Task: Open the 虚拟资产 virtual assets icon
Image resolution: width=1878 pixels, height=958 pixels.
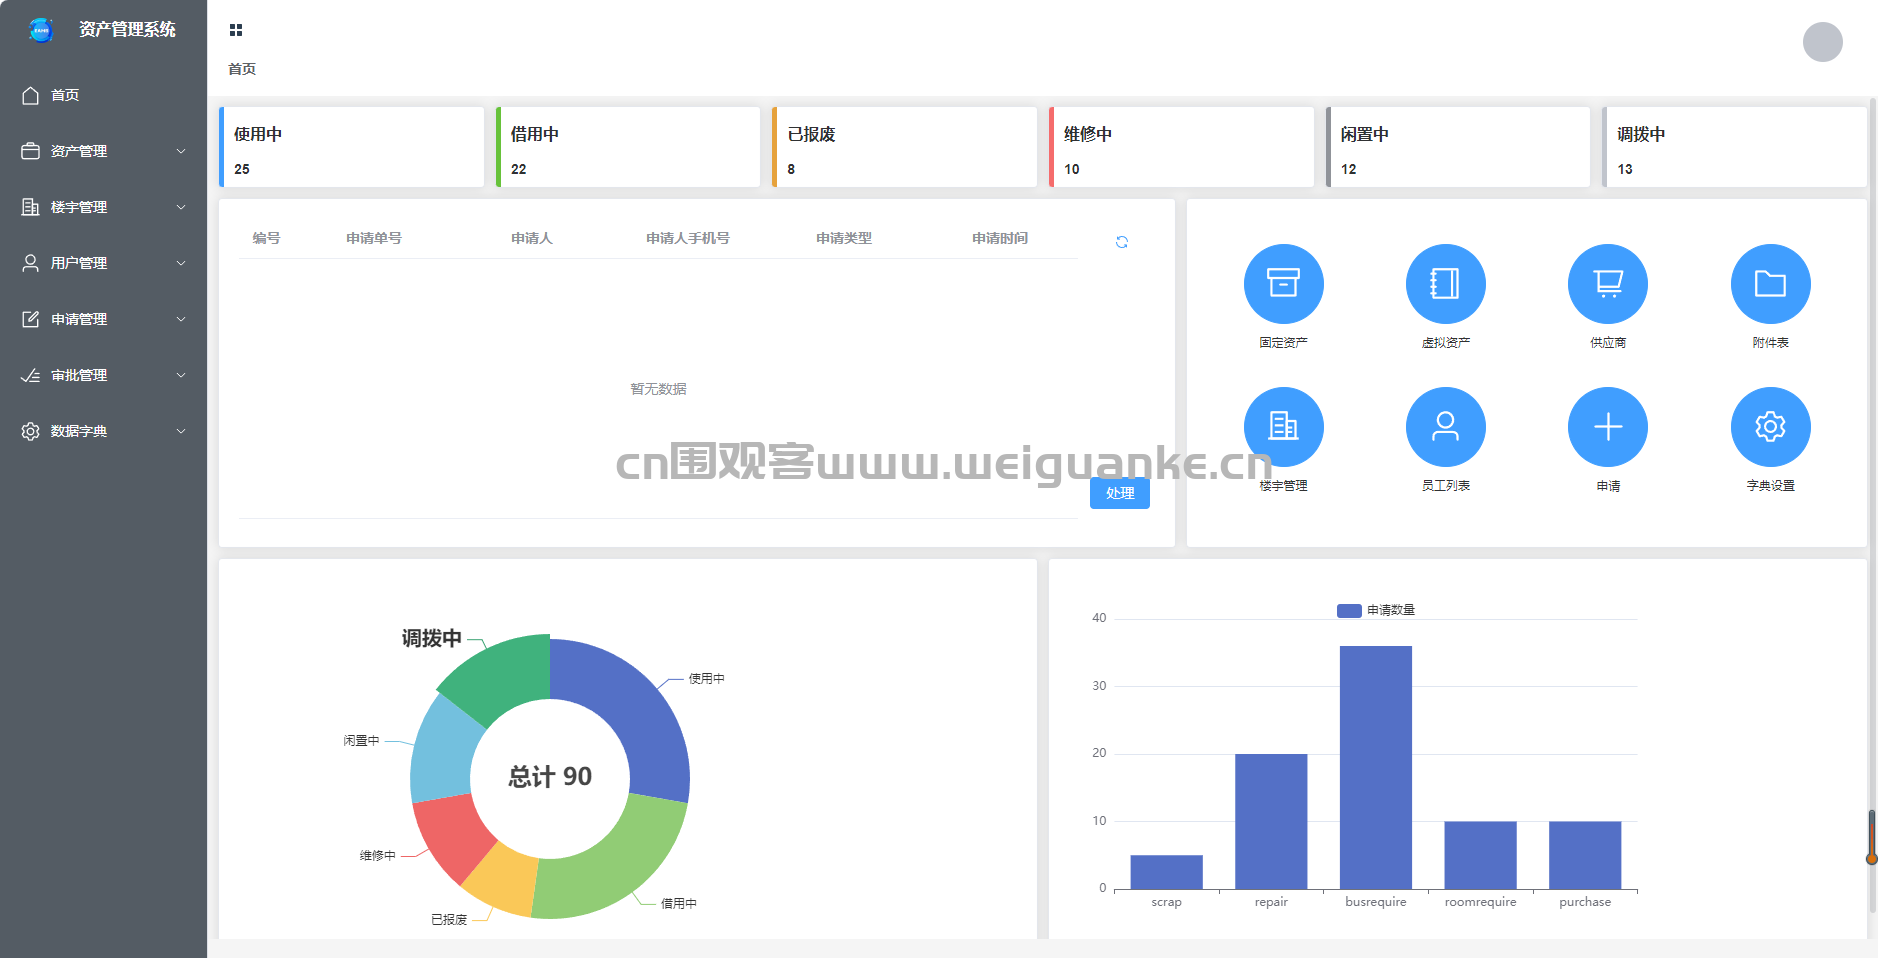Action: coord(1445,284)
